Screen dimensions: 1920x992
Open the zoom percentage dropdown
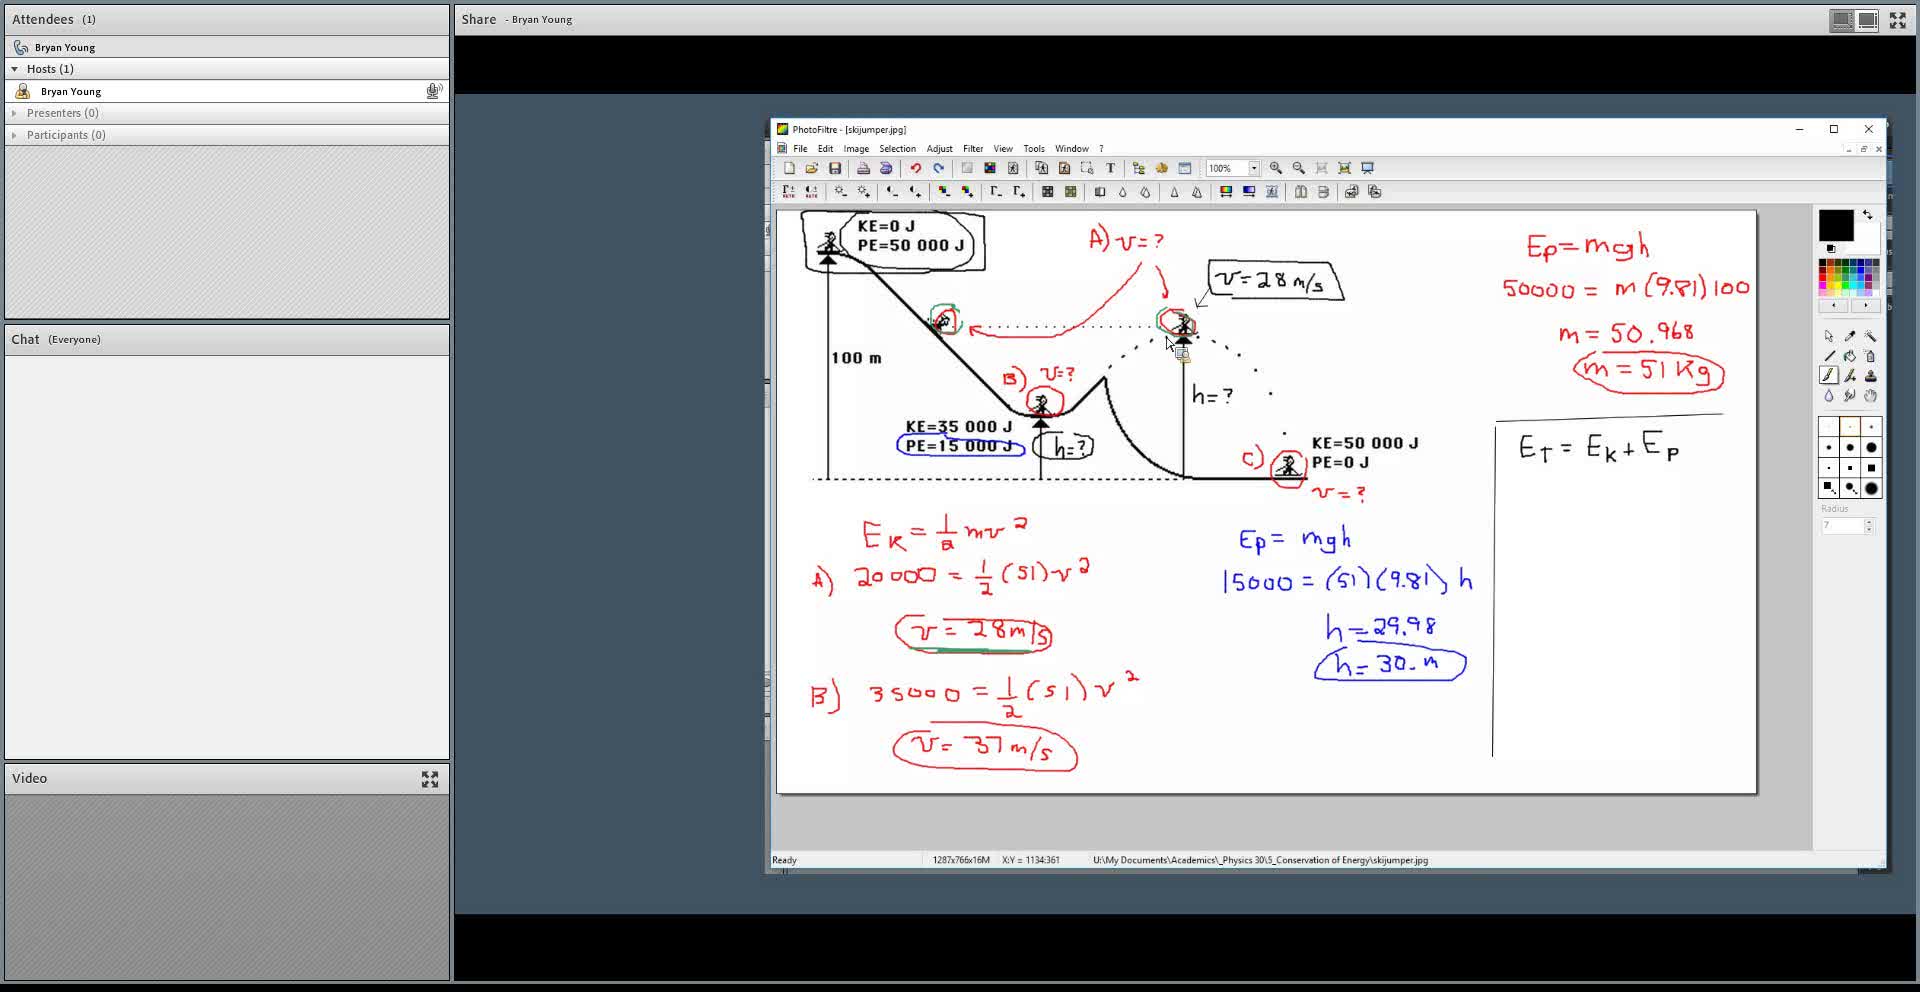[x=1254, y=168]
